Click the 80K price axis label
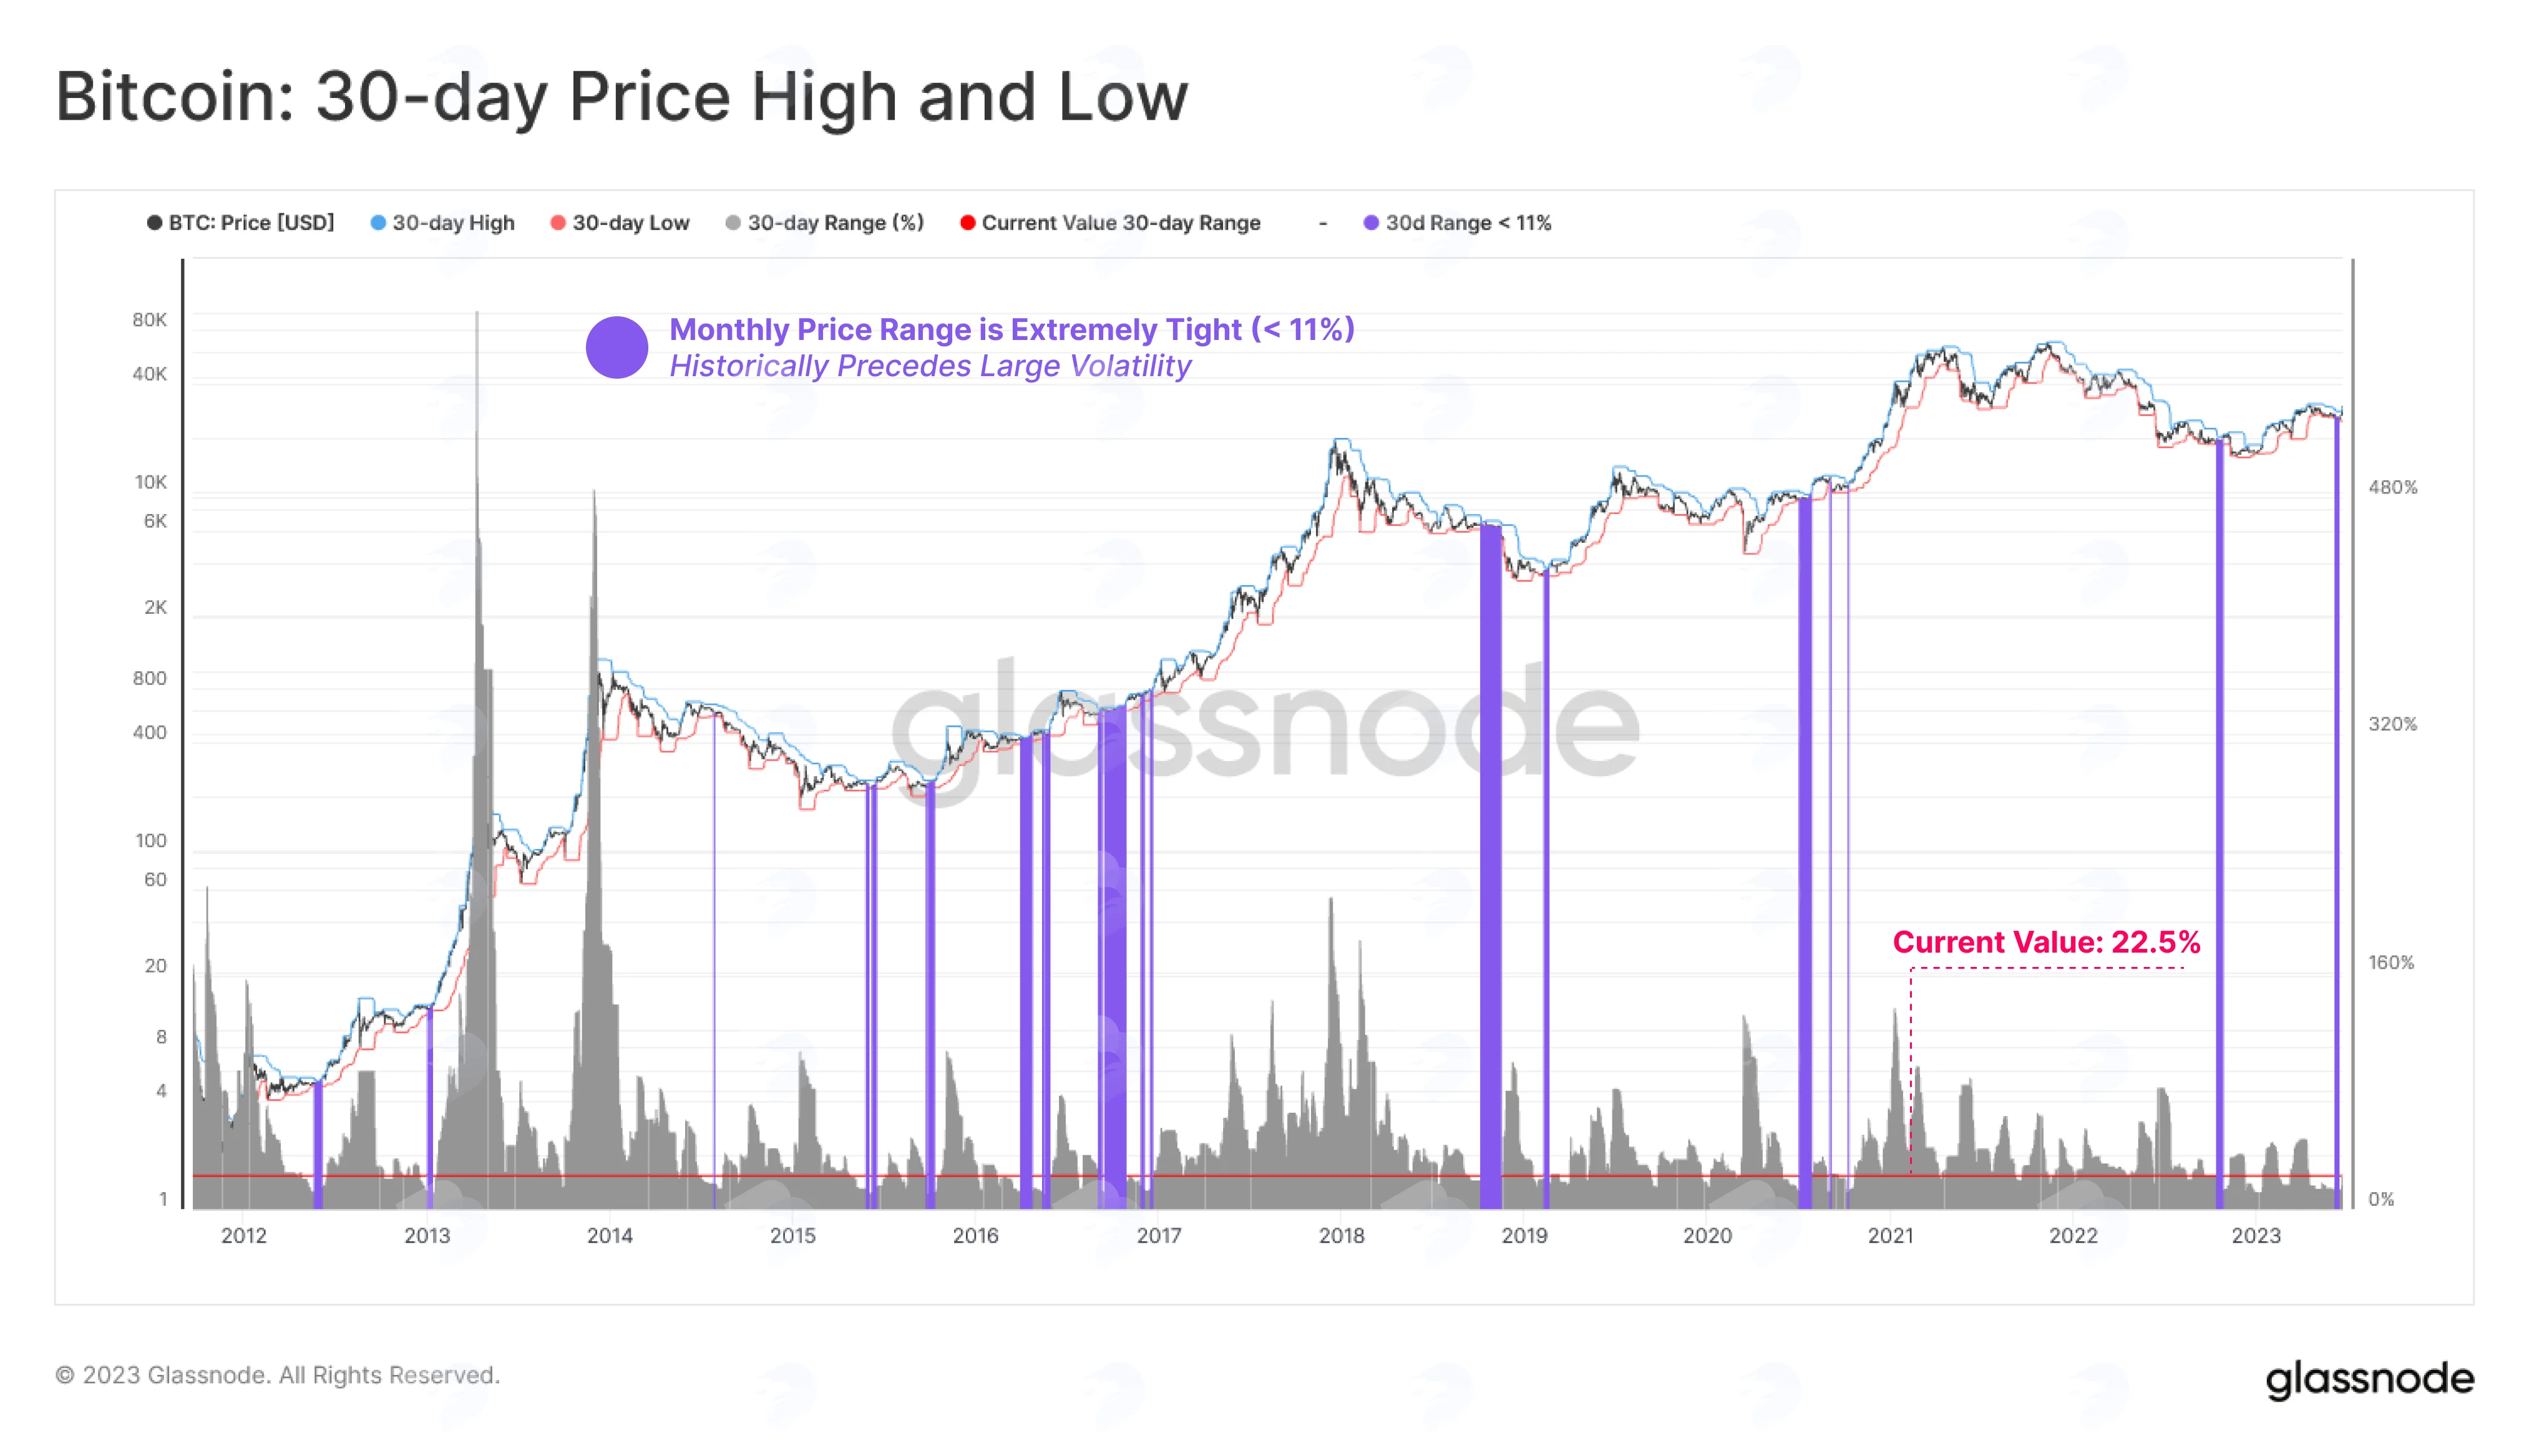This screenshot has height=1456, width=2529. 150,320
